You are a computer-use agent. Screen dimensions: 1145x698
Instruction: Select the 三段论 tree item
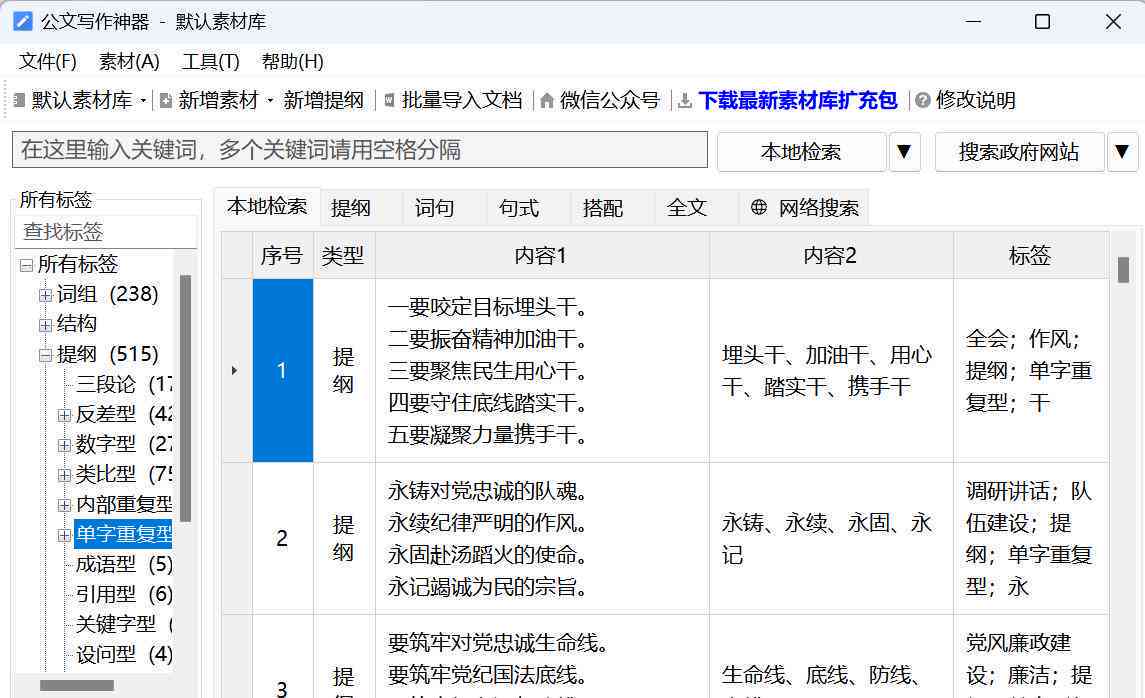(124, 385)
